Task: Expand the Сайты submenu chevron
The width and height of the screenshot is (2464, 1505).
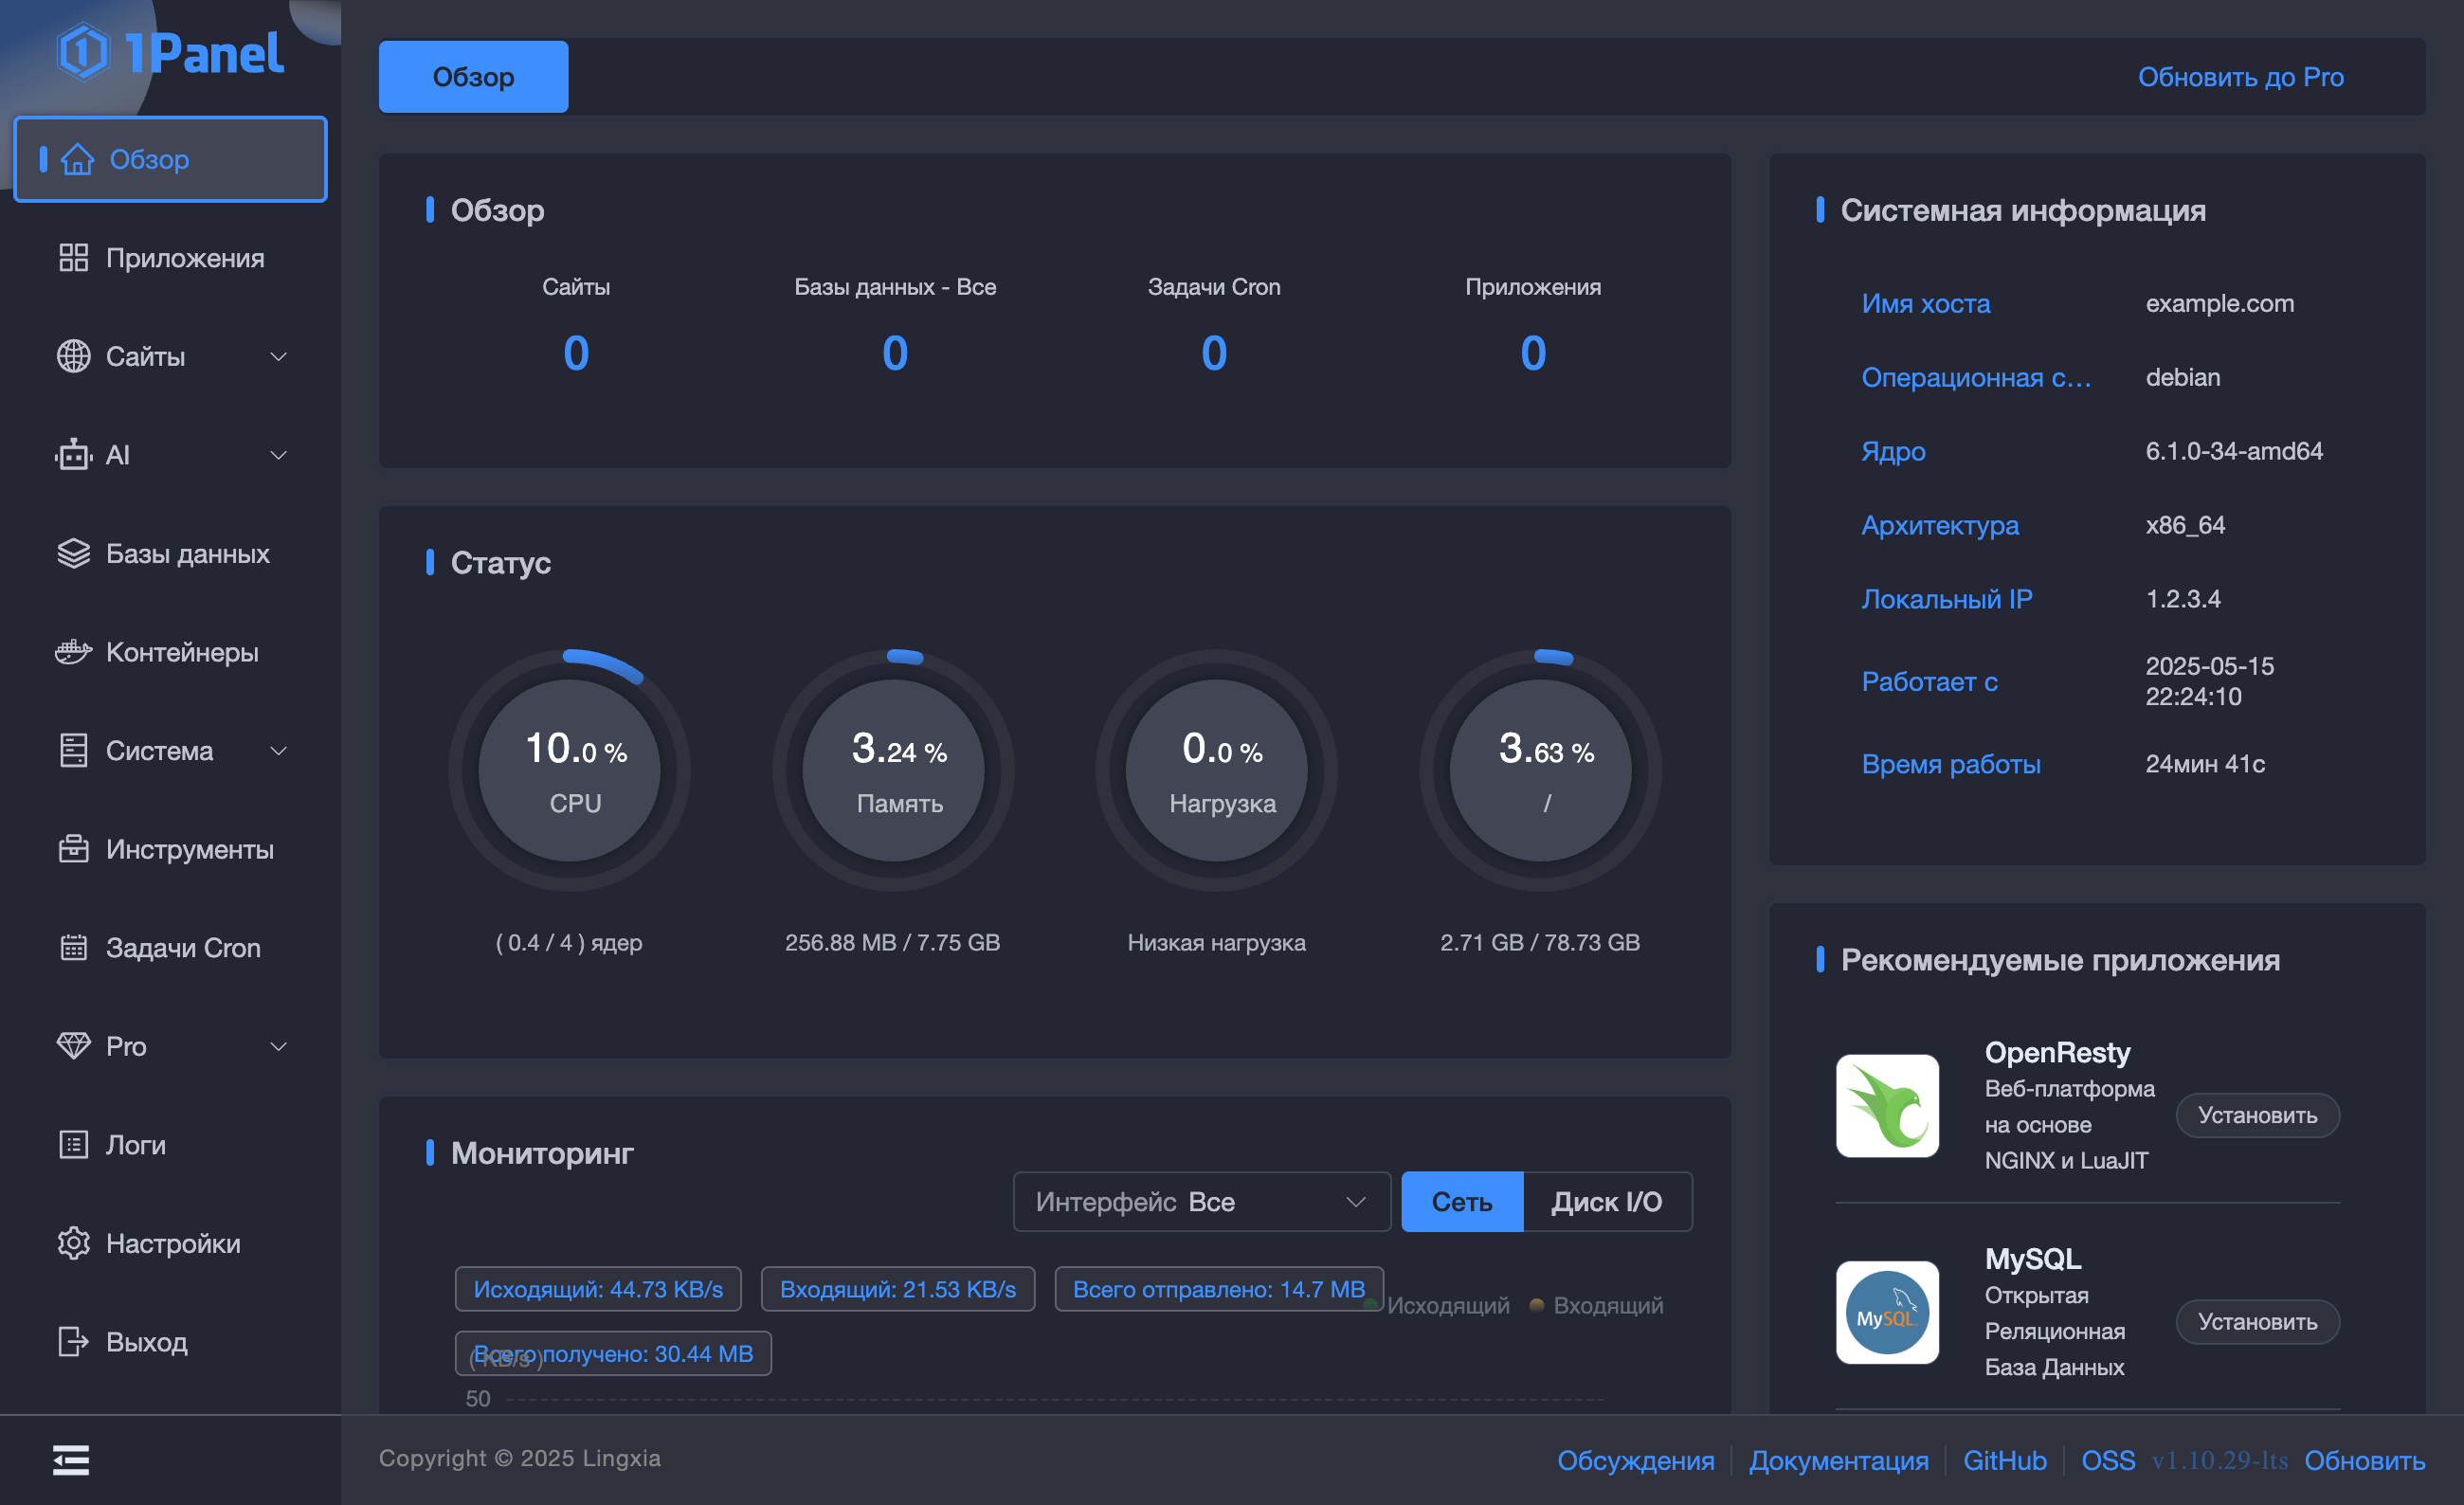Action: tap(279, 357)
